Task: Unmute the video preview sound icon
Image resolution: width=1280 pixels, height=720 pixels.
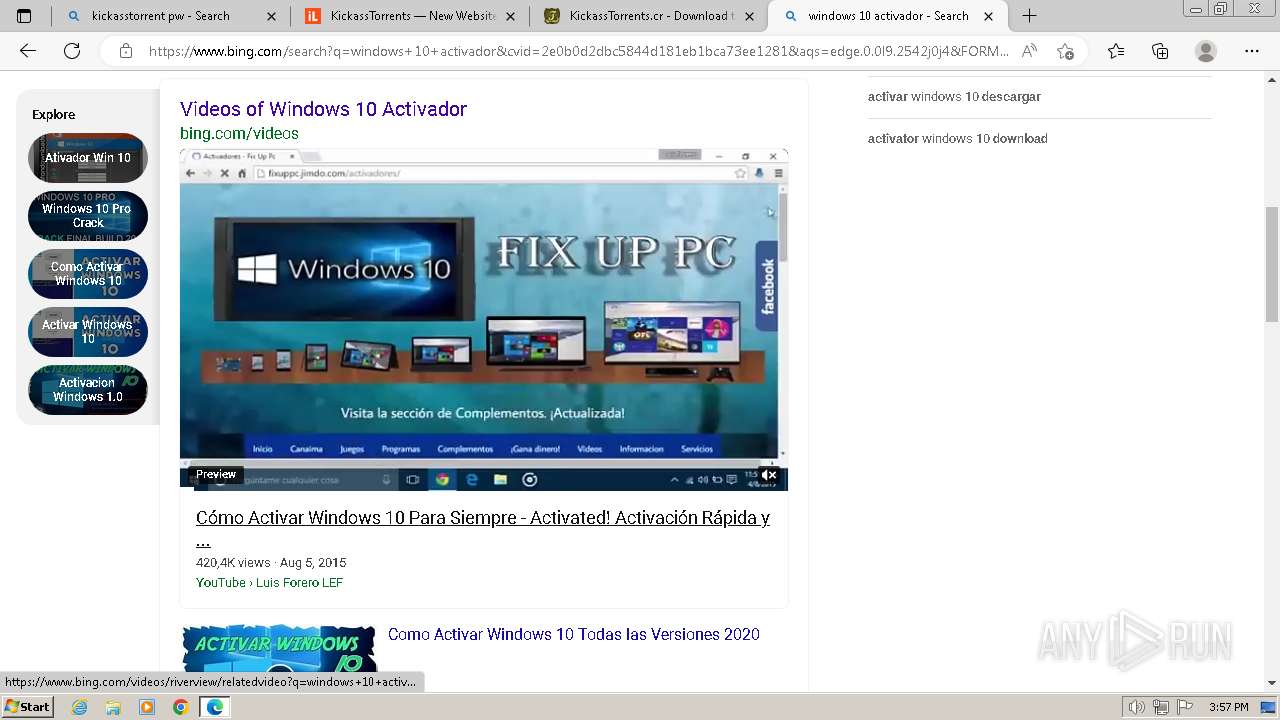Action: click(x=768, y=475)
